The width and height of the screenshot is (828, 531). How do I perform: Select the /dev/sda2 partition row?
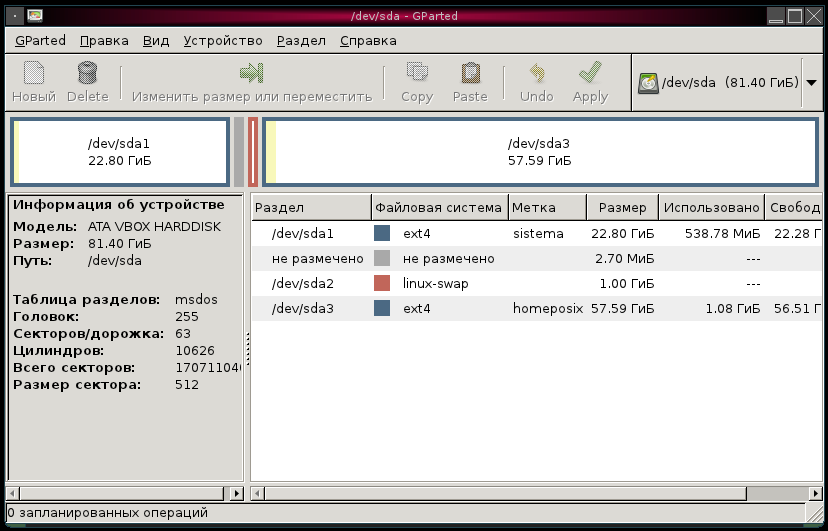(x=537, y=283)
